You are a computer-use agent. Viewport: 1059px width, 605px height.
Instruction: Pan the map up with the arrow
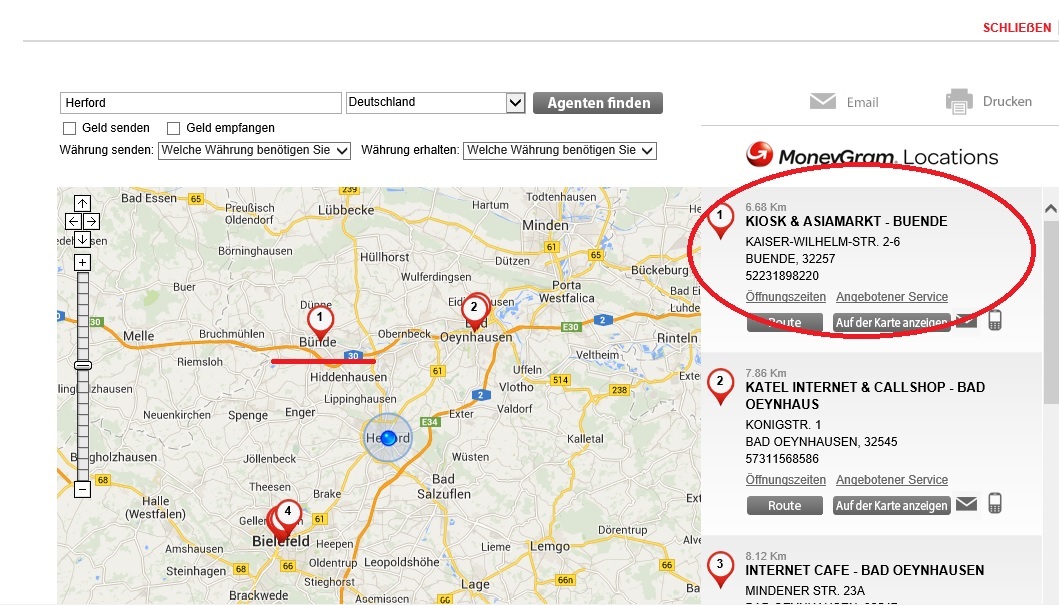point(82,203)
